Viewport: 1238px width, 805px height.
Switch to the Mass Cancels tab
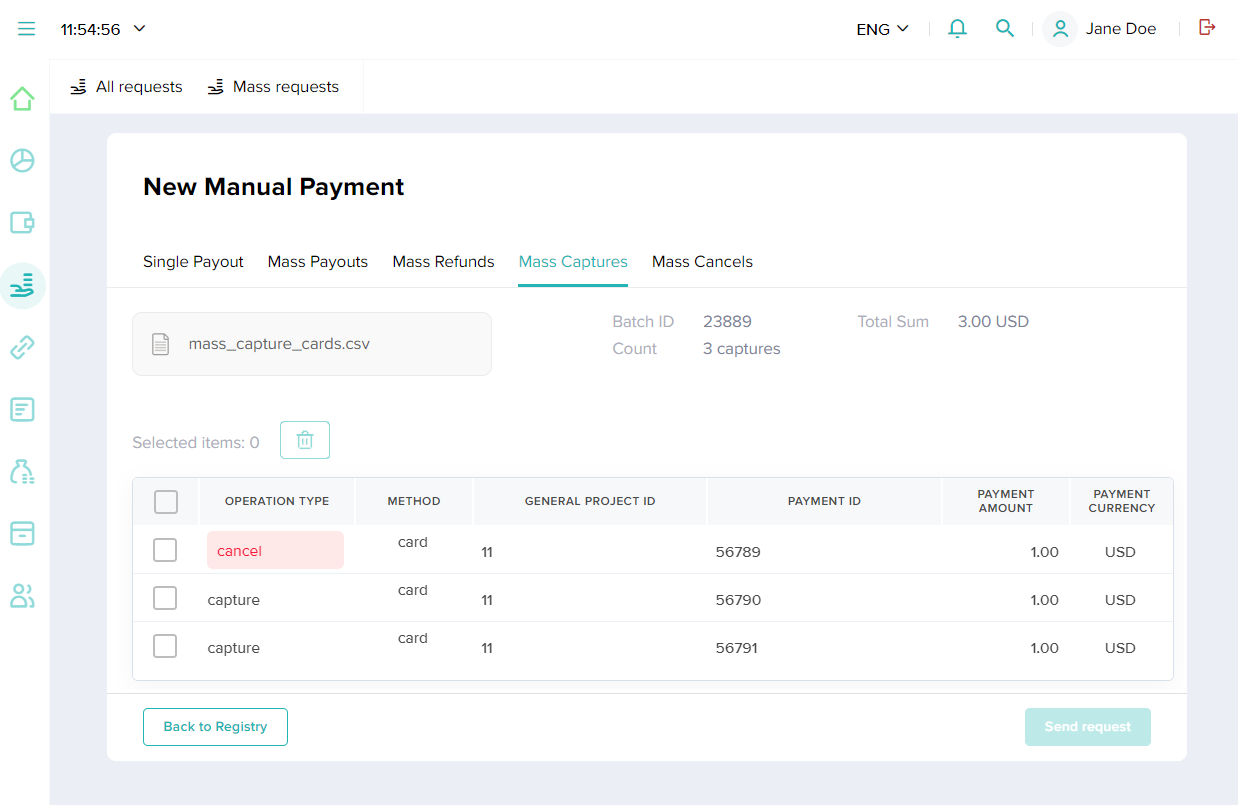point(702,262)
